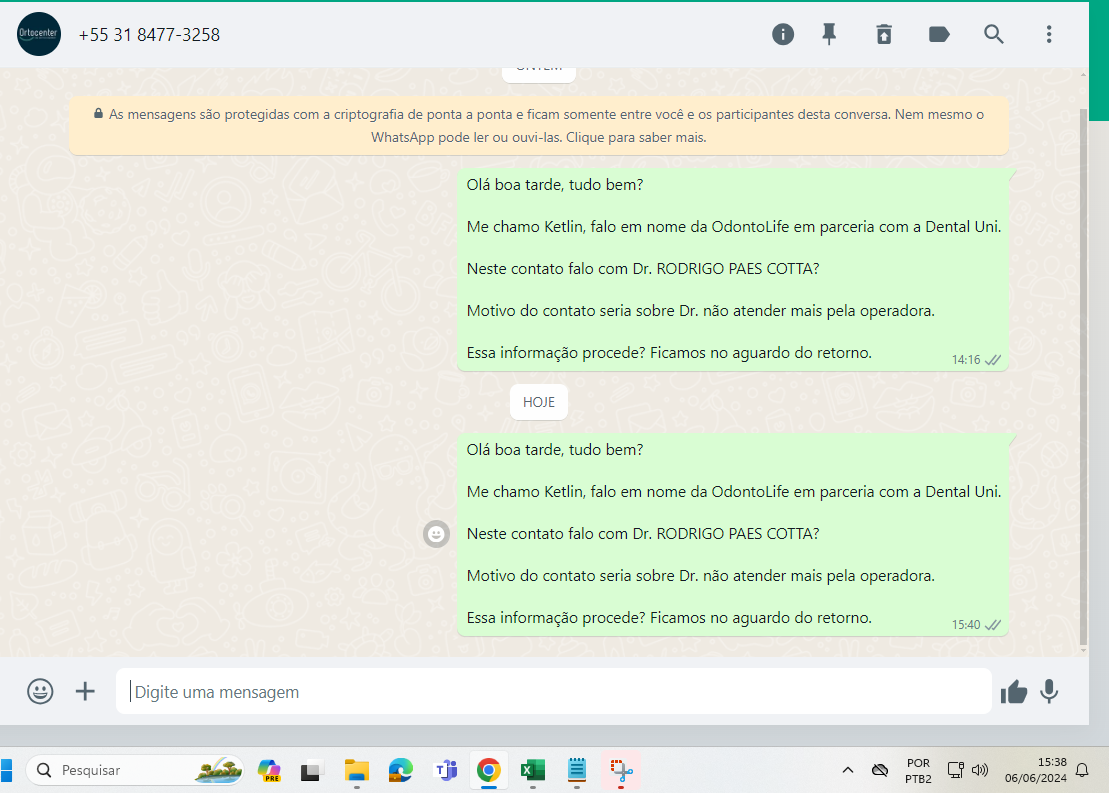Image resolution: width=1109 pixels, height=793 pixels.
Task: Open the attachment plus button
Action: (x=85, y=691)
